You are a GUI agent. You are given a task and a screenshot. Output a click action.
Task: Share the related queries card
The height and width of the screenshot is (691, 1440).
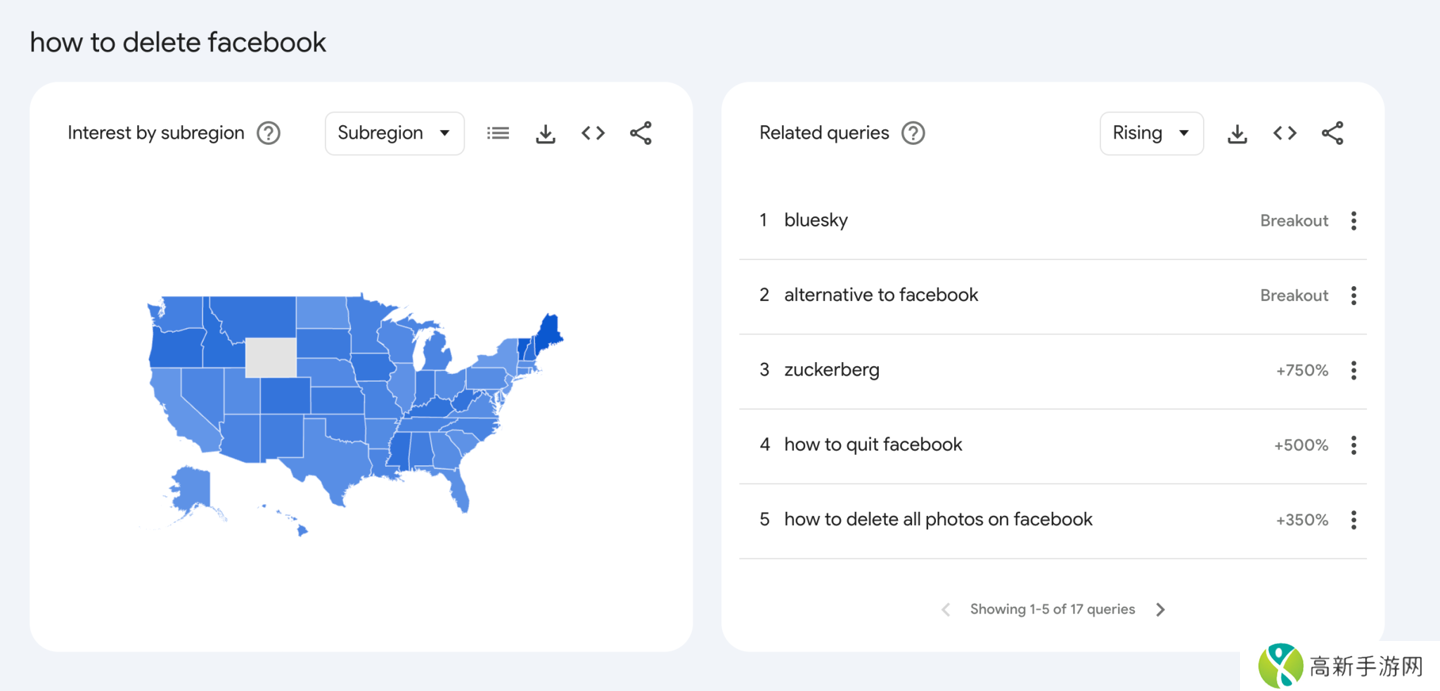pyautogui.click(x=1332, y=133)
